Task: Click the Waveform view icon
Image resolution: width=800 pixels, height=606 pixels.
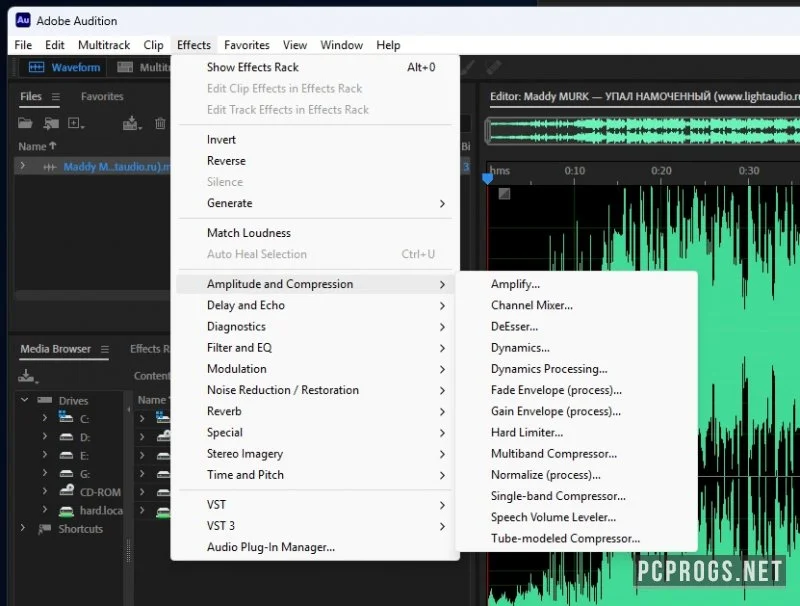Action: tap(36, 67)
